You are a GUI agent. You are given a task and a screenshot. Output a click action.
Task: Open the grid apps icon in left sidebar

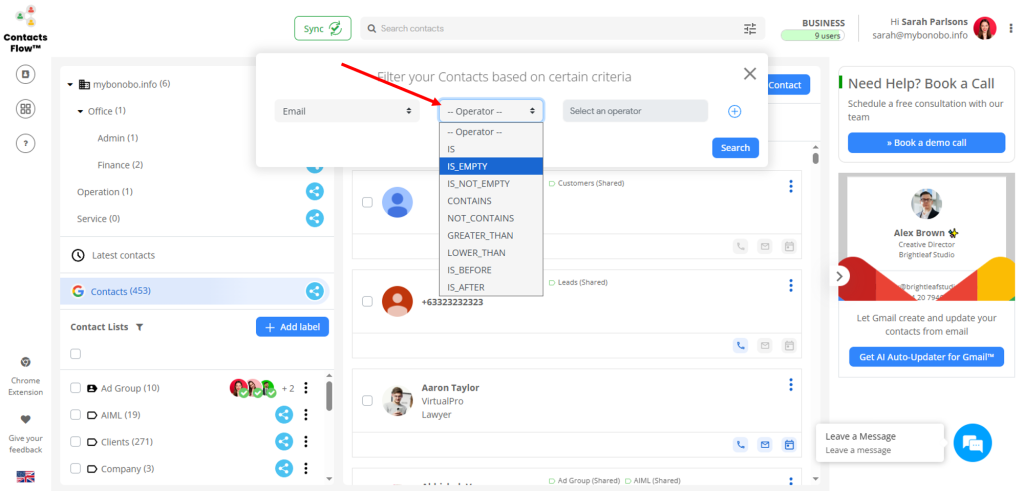[x=26, y=109]
